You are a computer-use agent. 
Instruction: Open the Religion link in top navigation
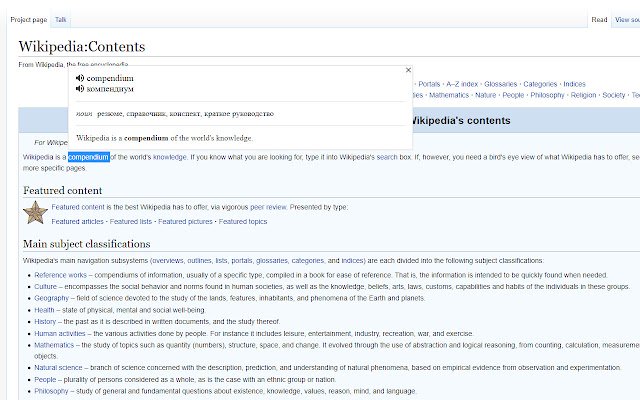[x=583, y=95]
